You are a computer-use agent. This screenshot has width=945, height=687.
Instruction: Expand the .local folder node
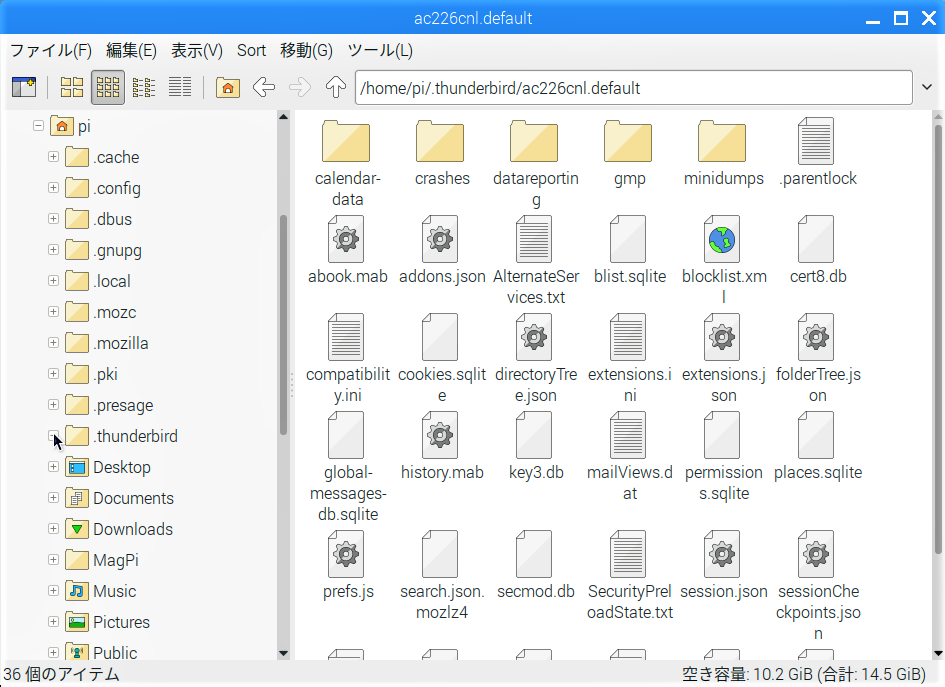click(53, 281)
